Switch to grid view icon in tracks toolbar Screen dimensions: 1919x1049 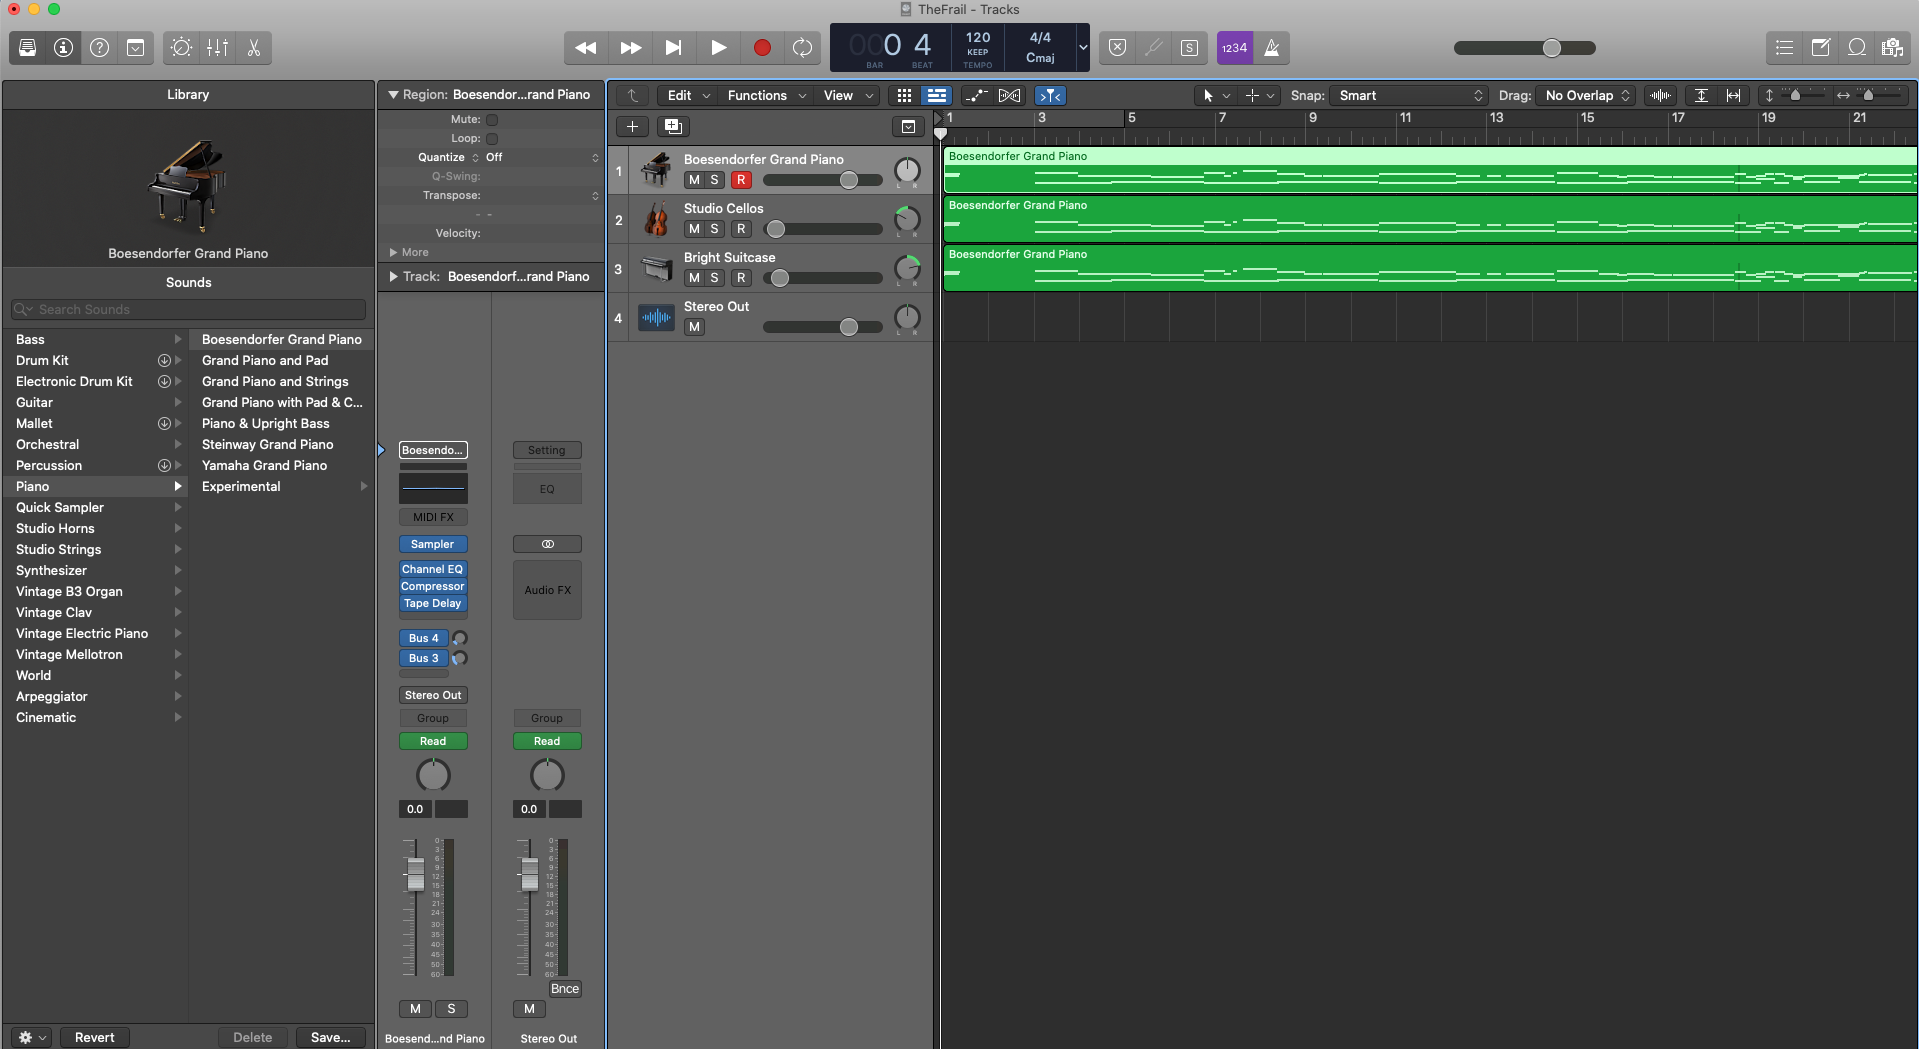(904, 95)
